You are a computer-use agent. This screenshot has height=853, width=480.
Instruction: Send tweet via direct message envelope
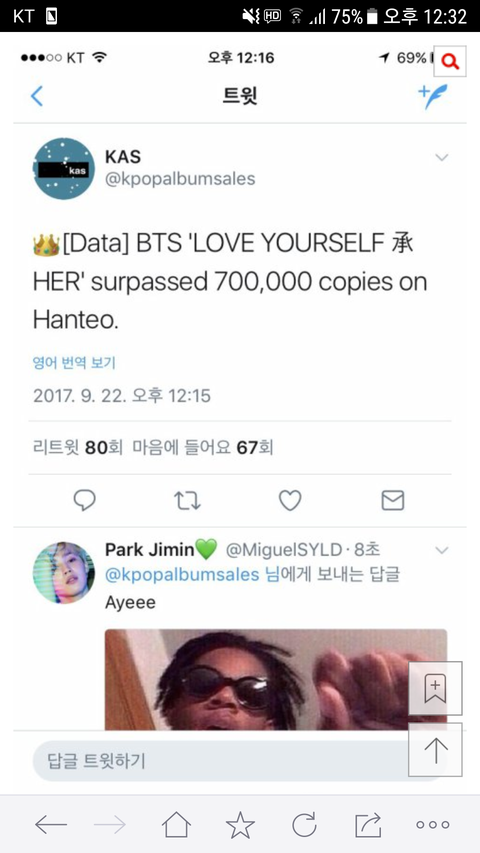coord(392,500)
